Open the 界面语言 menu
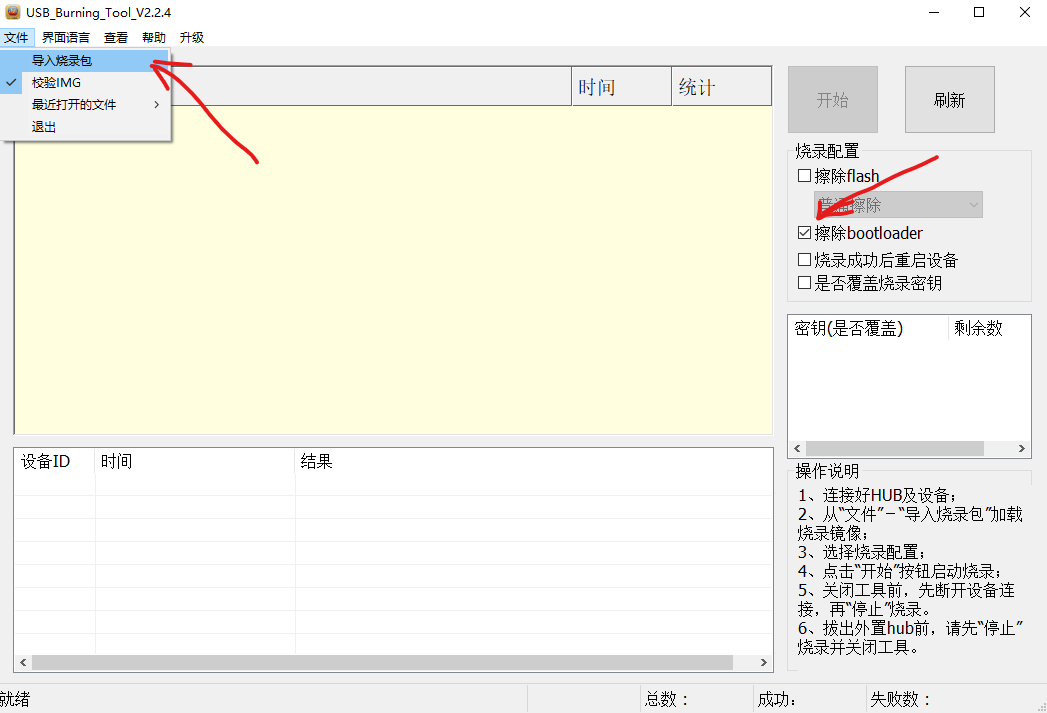 tap(64, 37)
